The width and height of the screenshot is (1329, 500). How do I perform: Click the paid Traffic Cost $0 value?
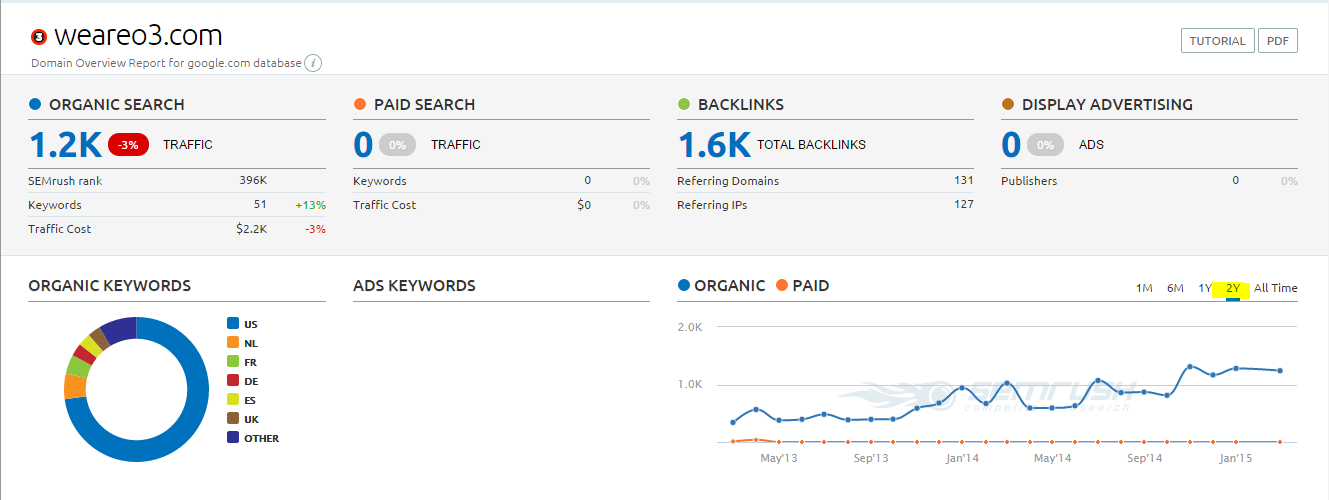(x=584, y=205)
